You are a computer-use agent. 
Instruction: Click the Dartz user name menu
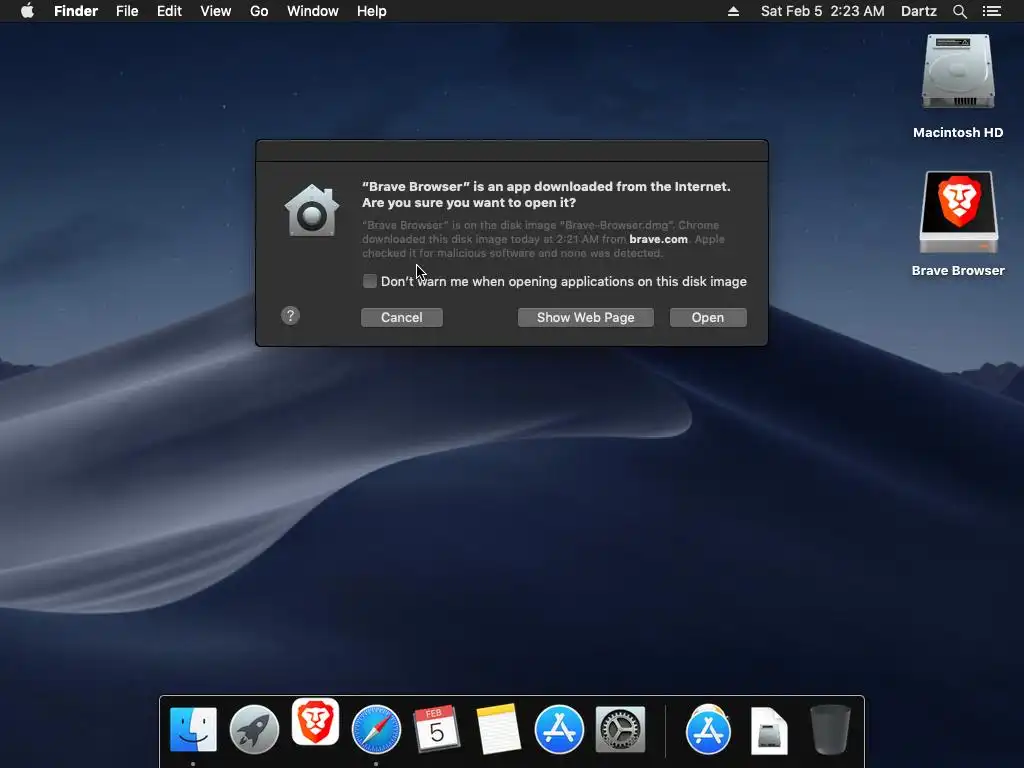coord(919,11)
